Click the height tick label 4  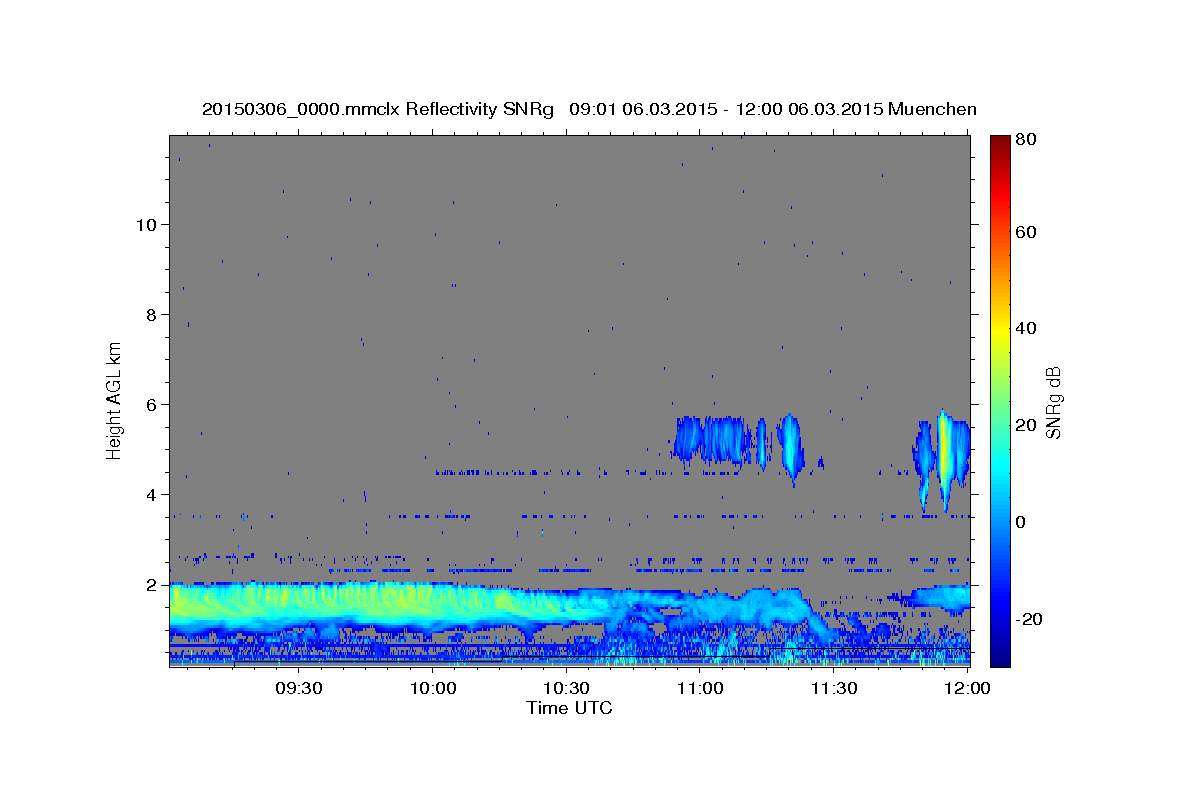[153, 494]
